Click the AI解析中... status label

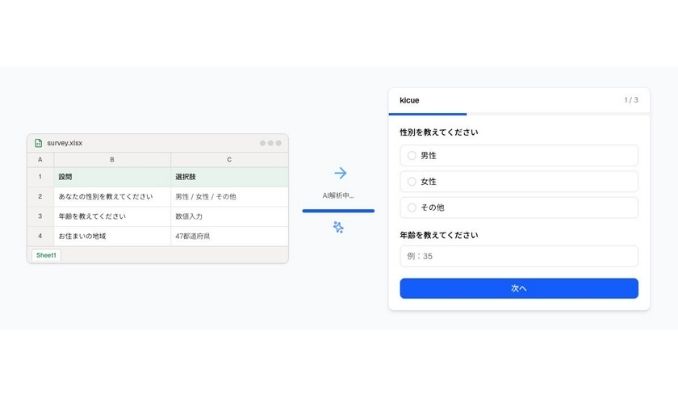click(x=338, y=195)
